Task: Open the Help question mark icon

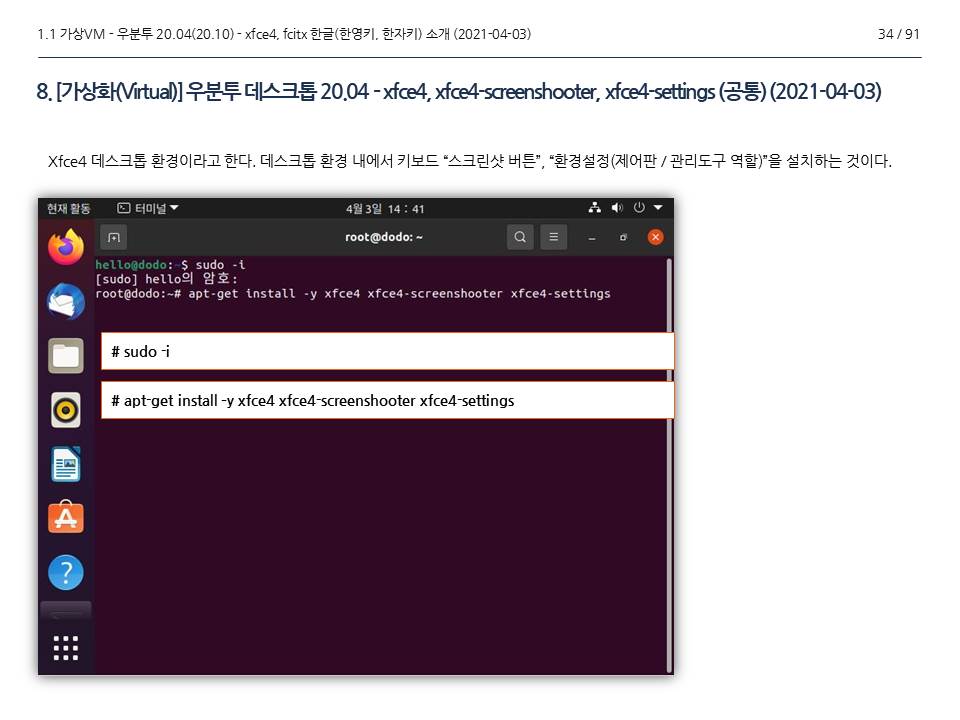Action: point(66,572)
